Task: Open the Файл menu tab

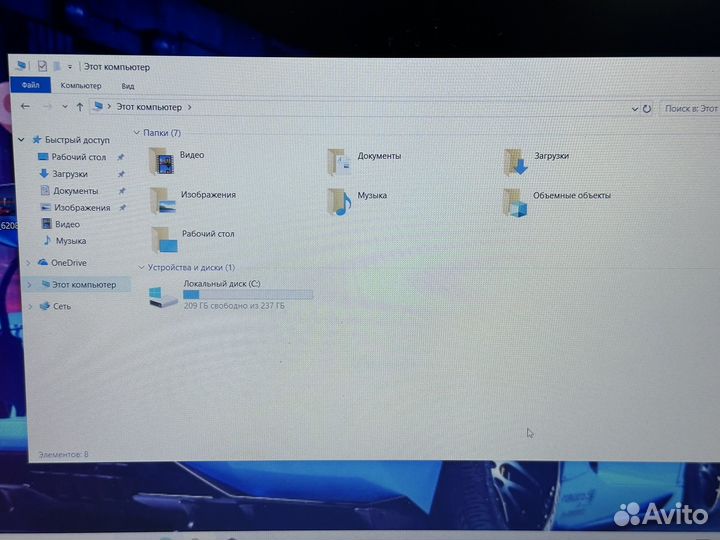Action: click(x=30, y=85)
